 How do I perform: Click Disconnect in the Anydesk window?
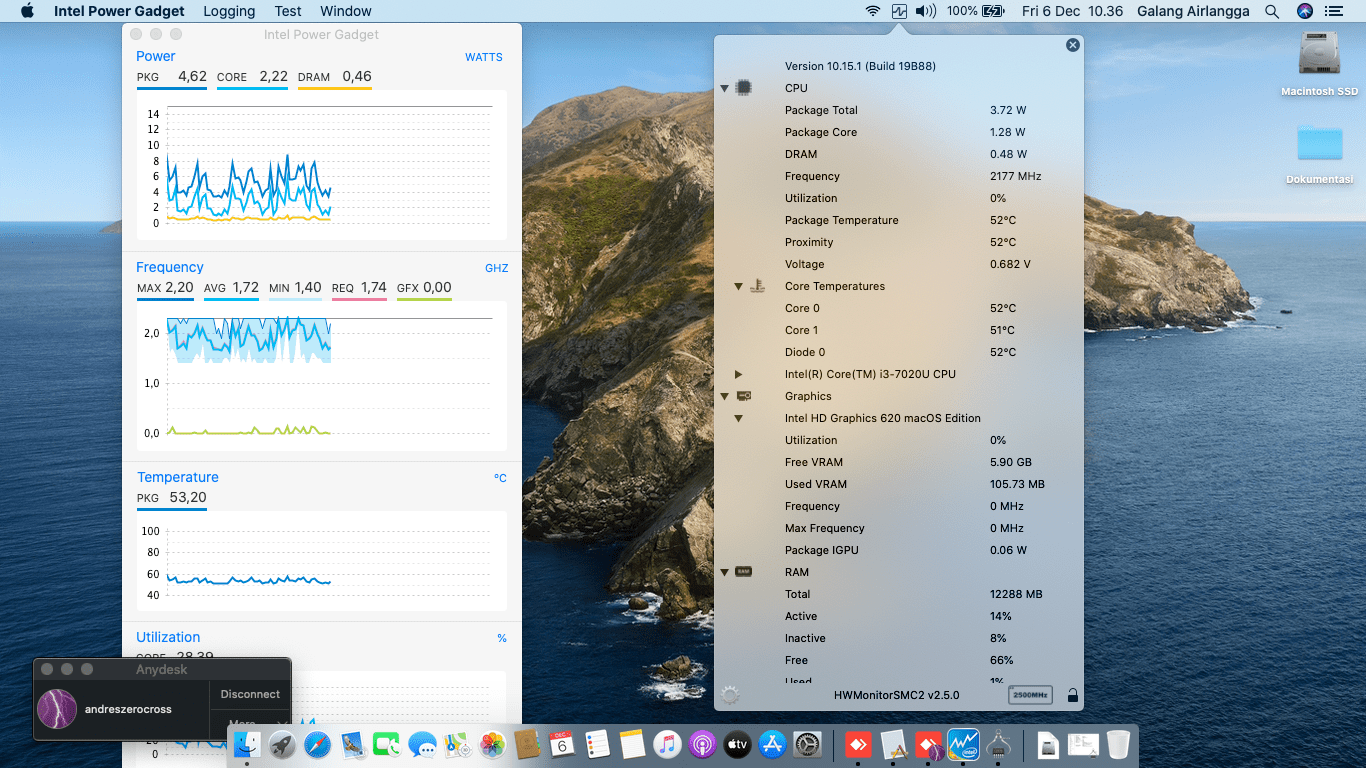(250, 694)
